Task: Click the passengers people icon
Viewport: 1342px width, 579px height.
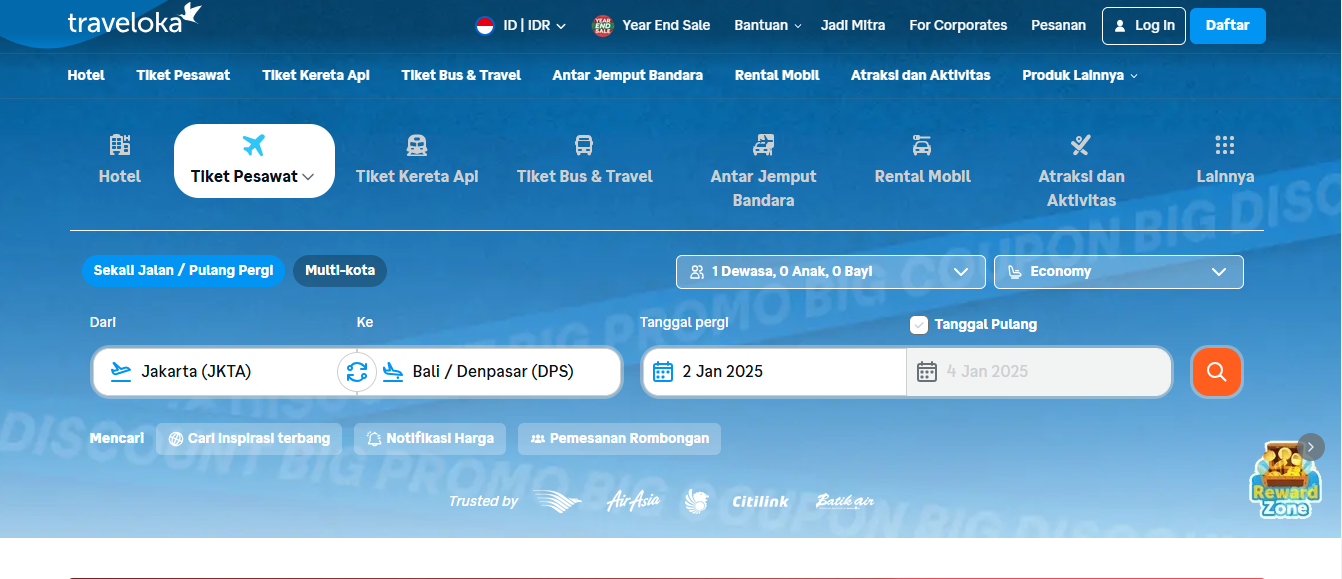Action: click(x=697, y=272)
